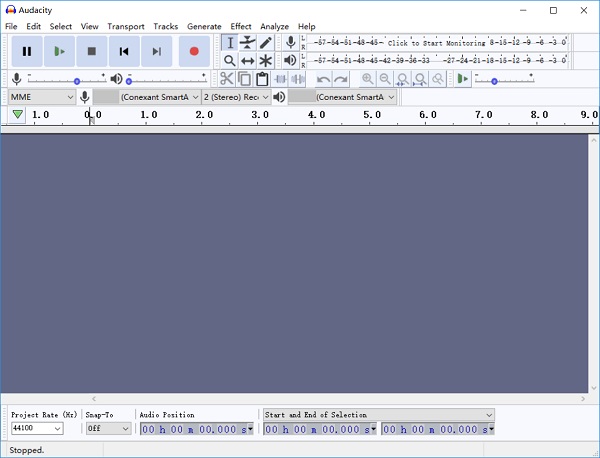Open the Tracks menu
Viewport: 600px width, 458px height.
166,26
